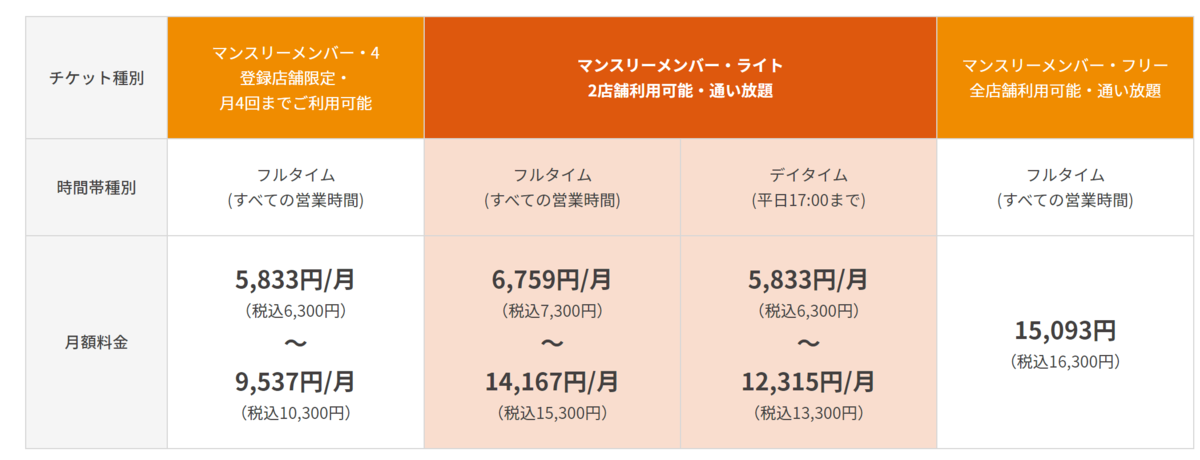Click the (税込10,300円) tax-included text
Viewport: 1200px width, 460px height.
pyautogui.click(x=296, y=412)
